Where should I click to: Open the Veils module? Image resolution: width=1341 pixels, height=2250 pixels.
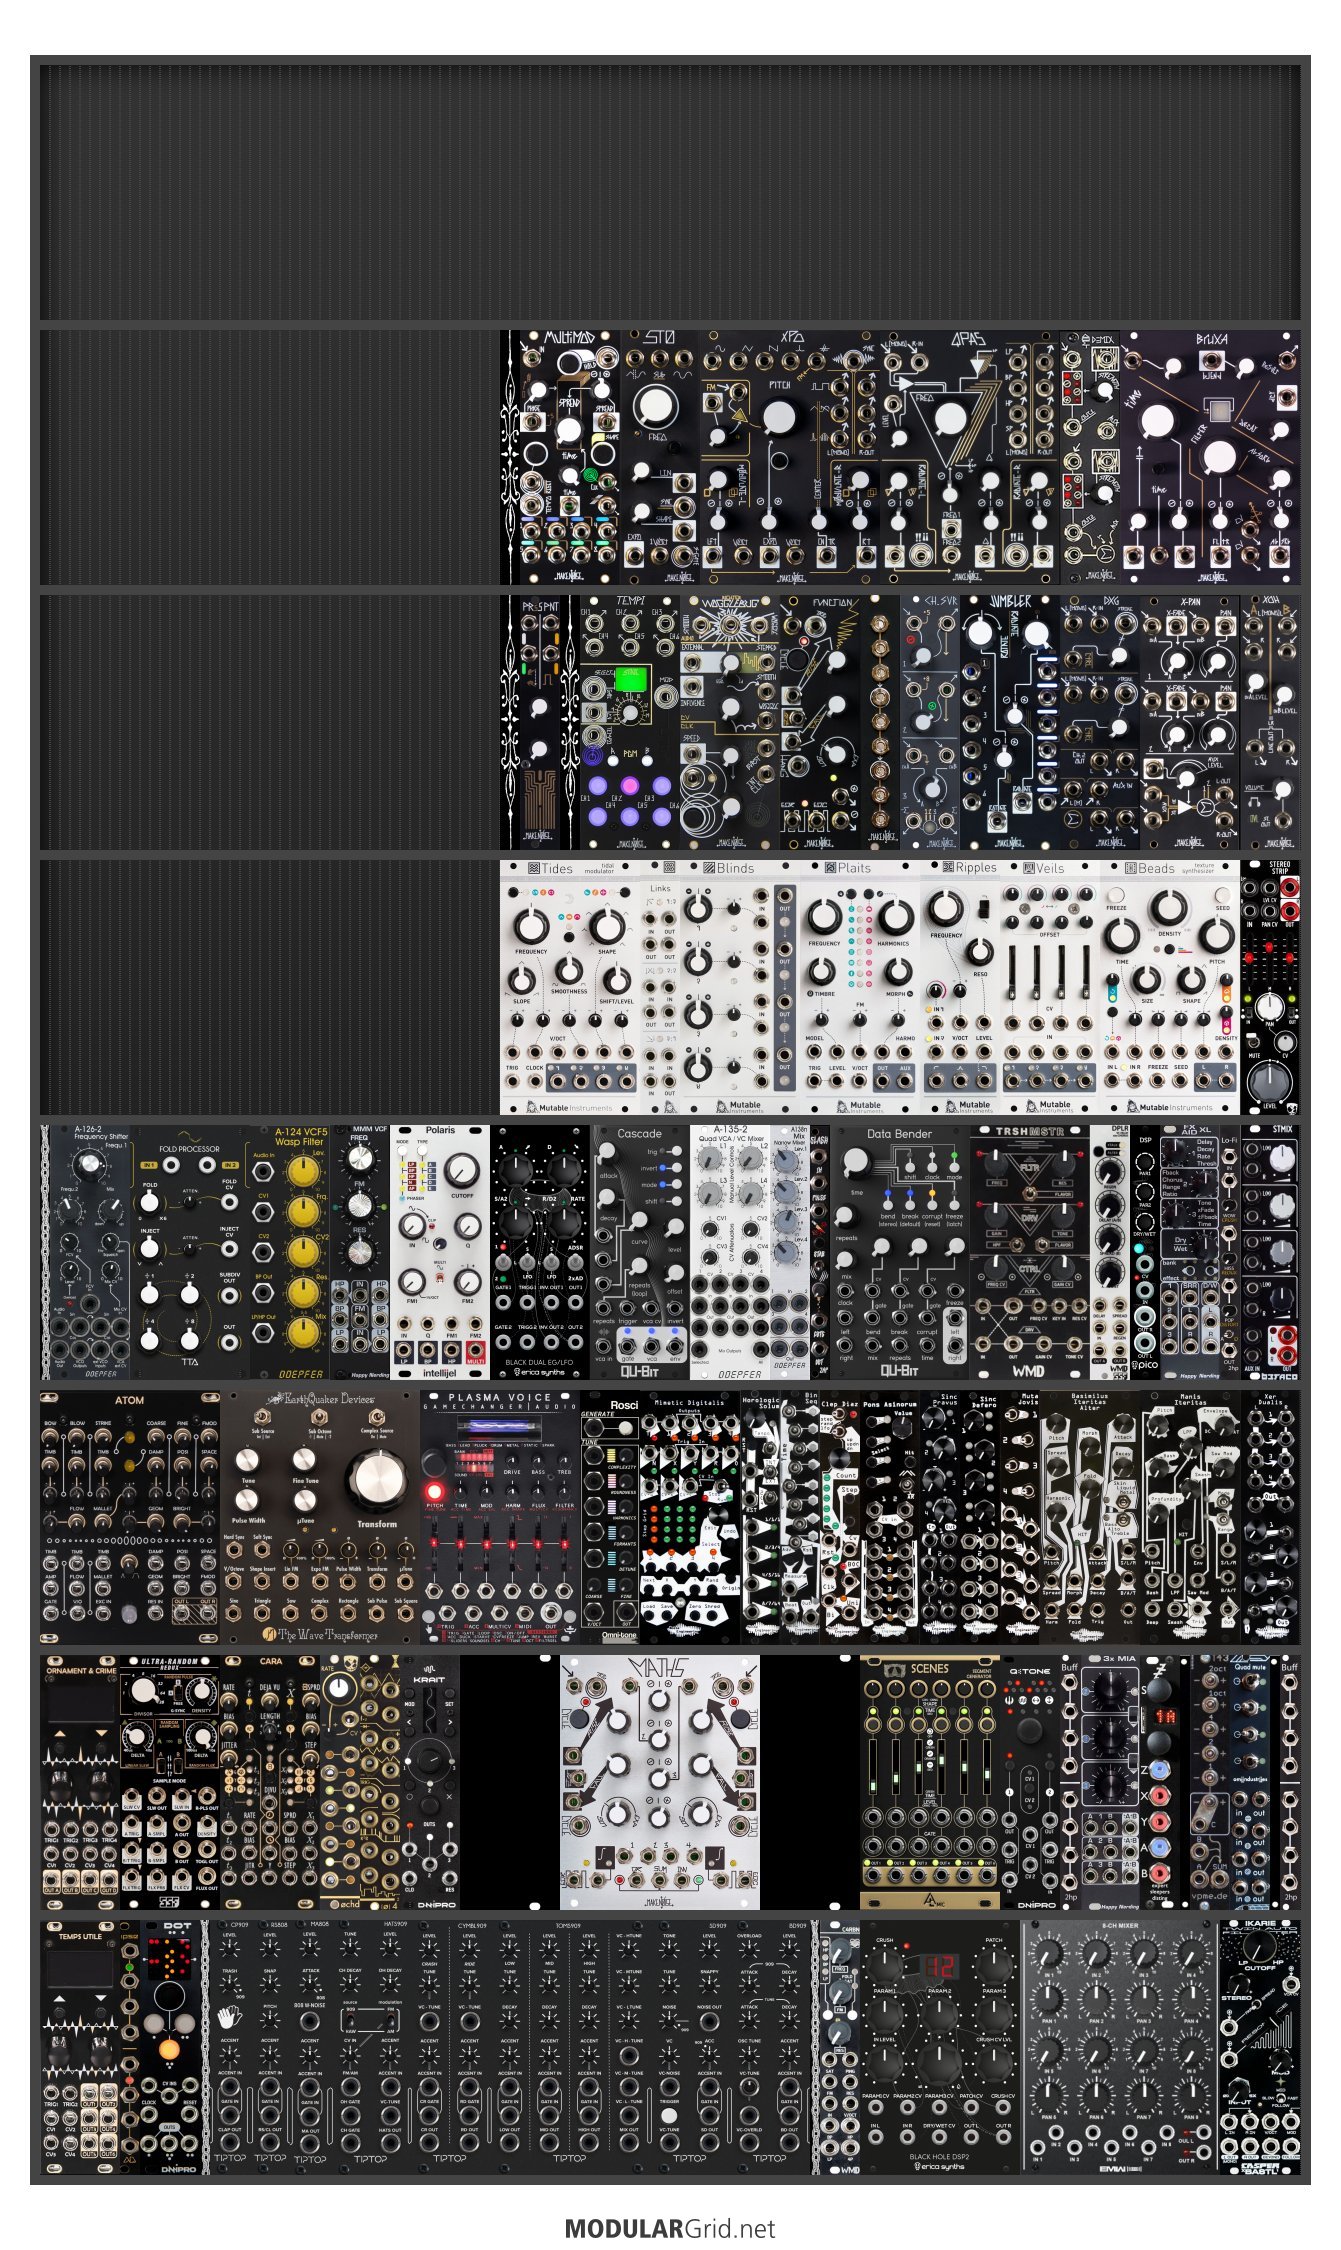pyautogui.click(x=1050, y=987)
